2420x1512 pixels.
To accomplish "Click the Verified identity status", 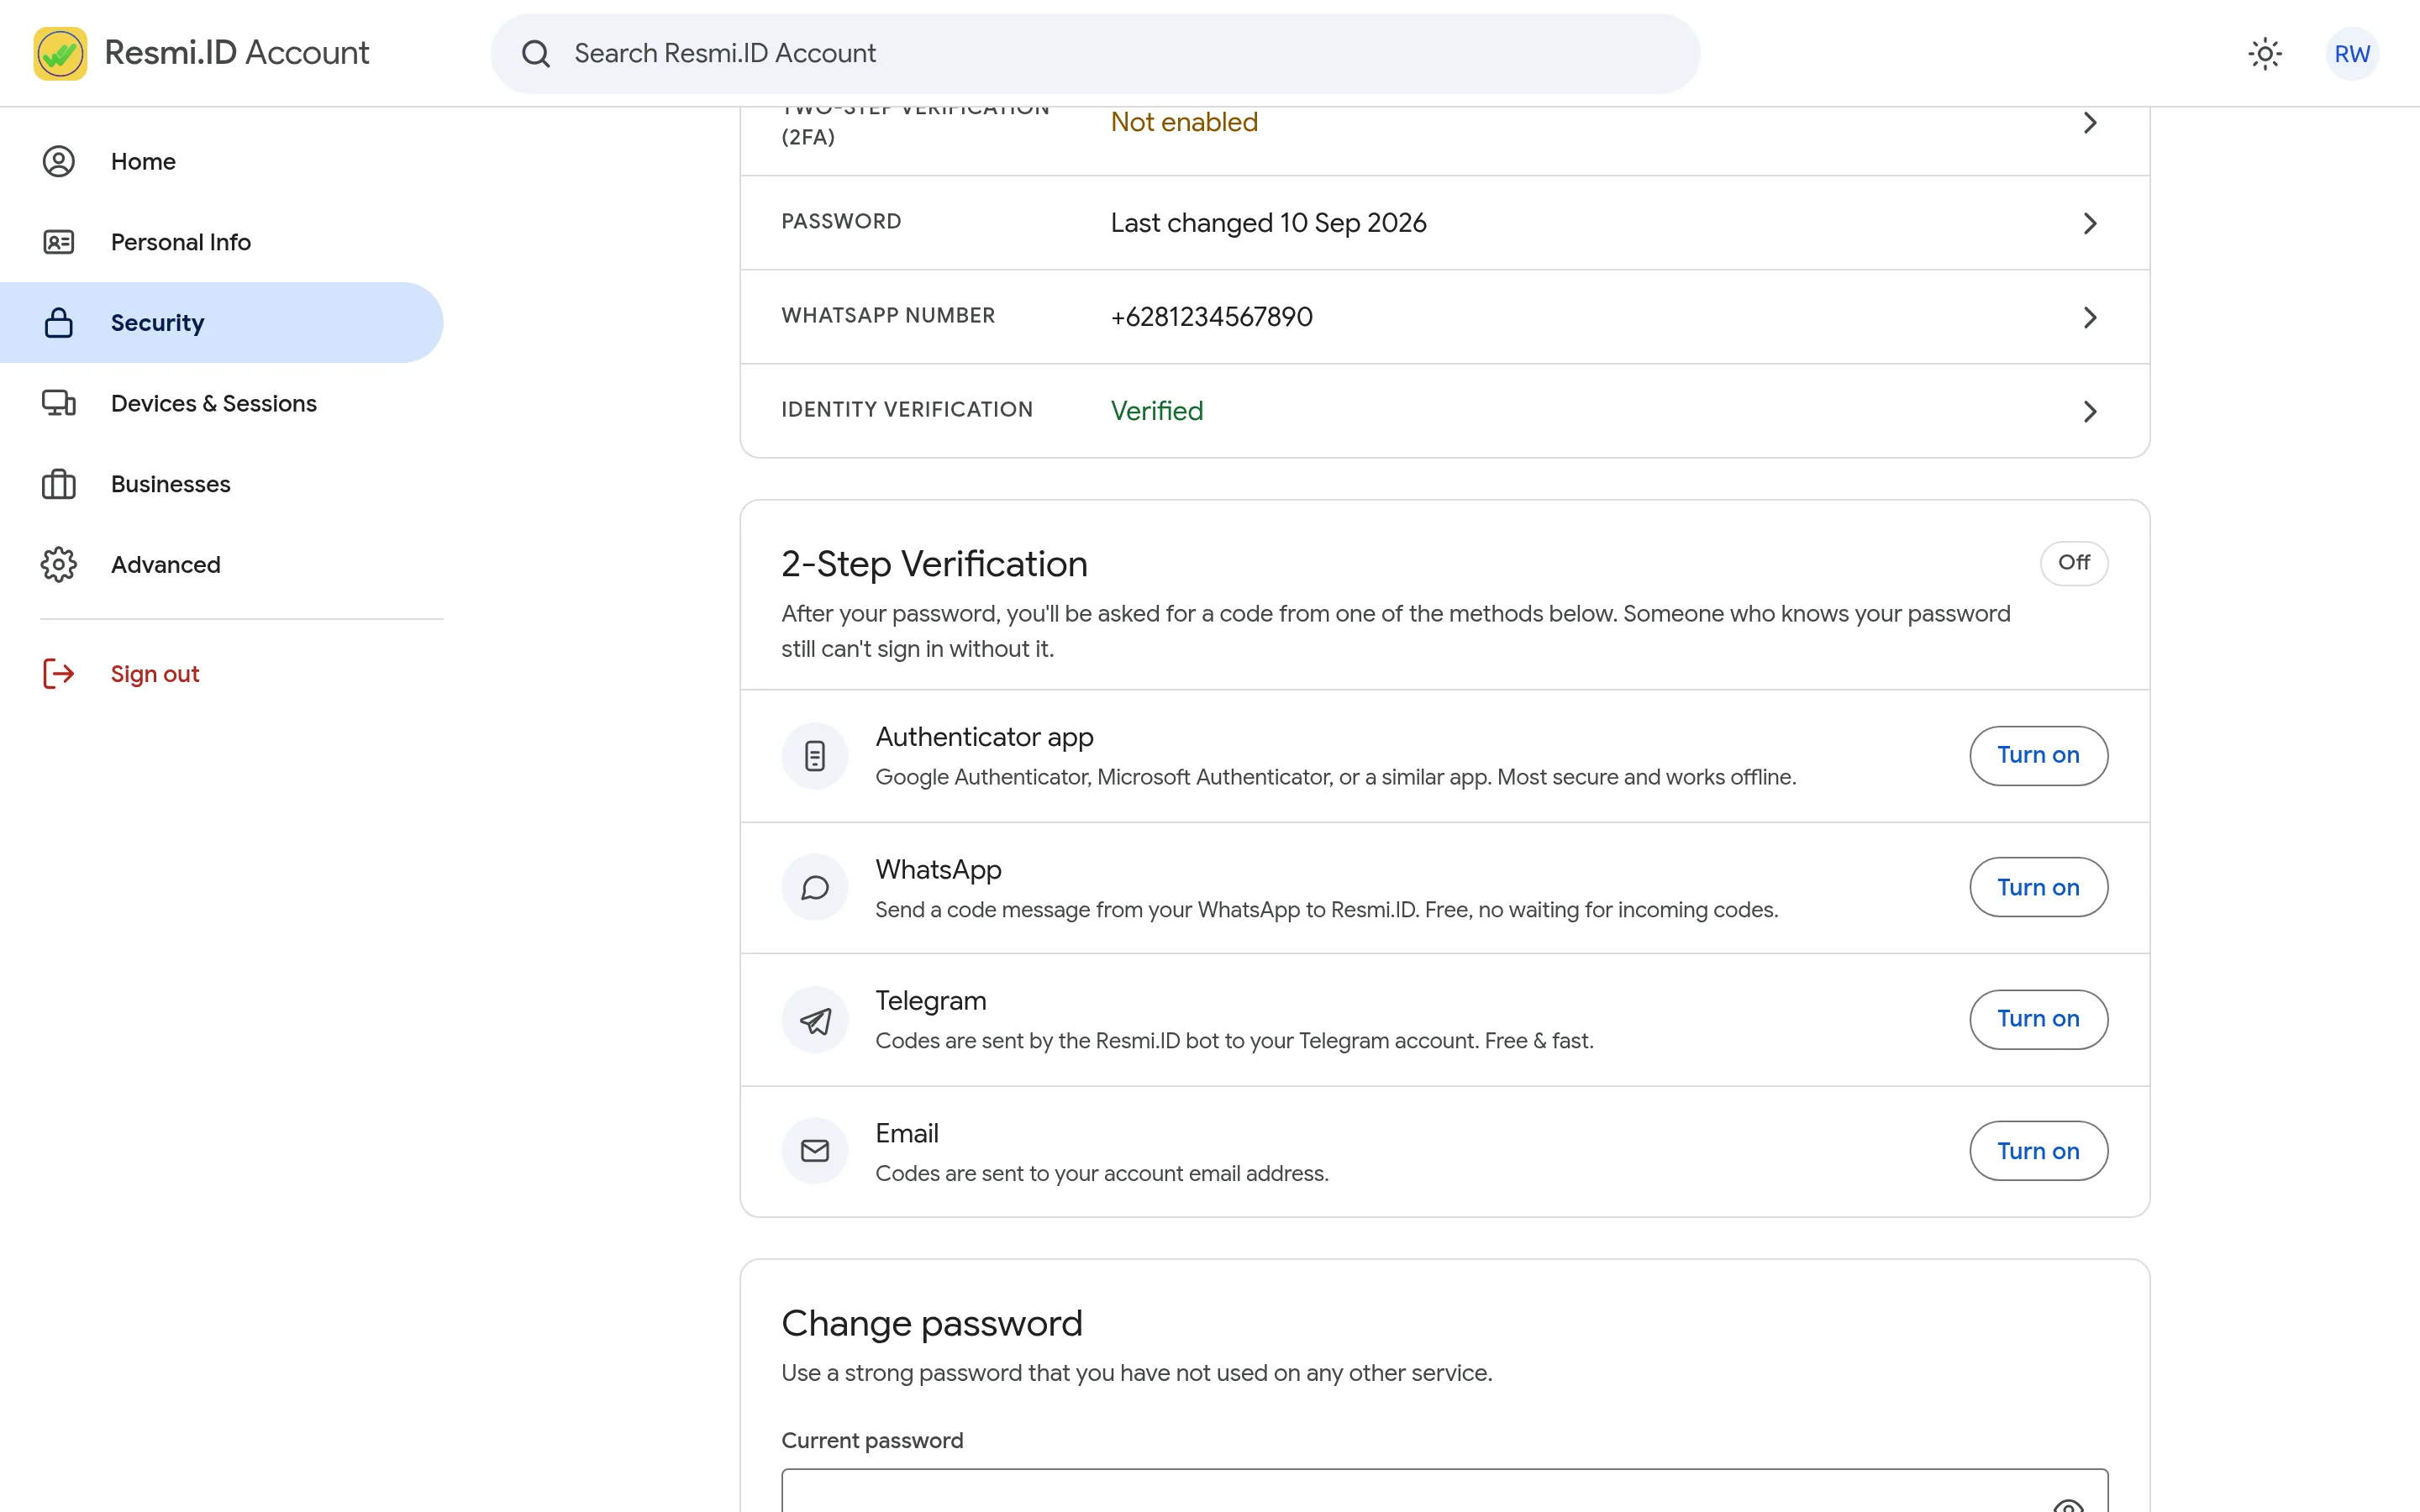I will pos(1157,411).
